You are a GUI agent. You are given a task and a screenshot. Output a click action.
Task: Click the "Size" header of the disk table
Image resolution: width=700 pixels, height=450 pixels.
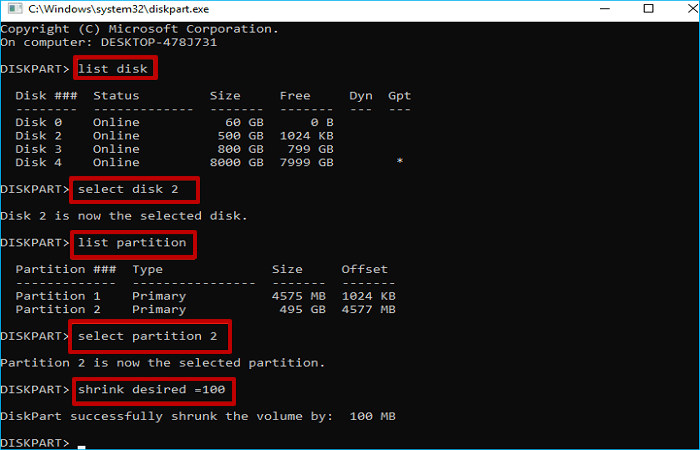tap(225, 96)
